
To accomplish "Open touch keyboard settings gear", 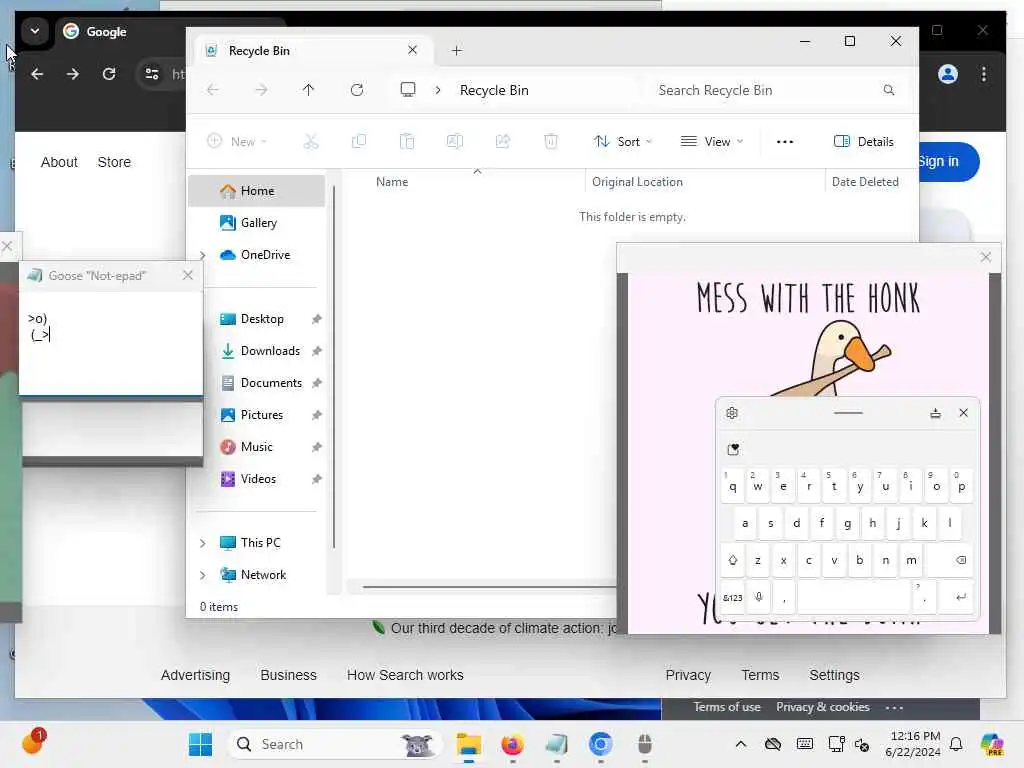I will 732,413.
